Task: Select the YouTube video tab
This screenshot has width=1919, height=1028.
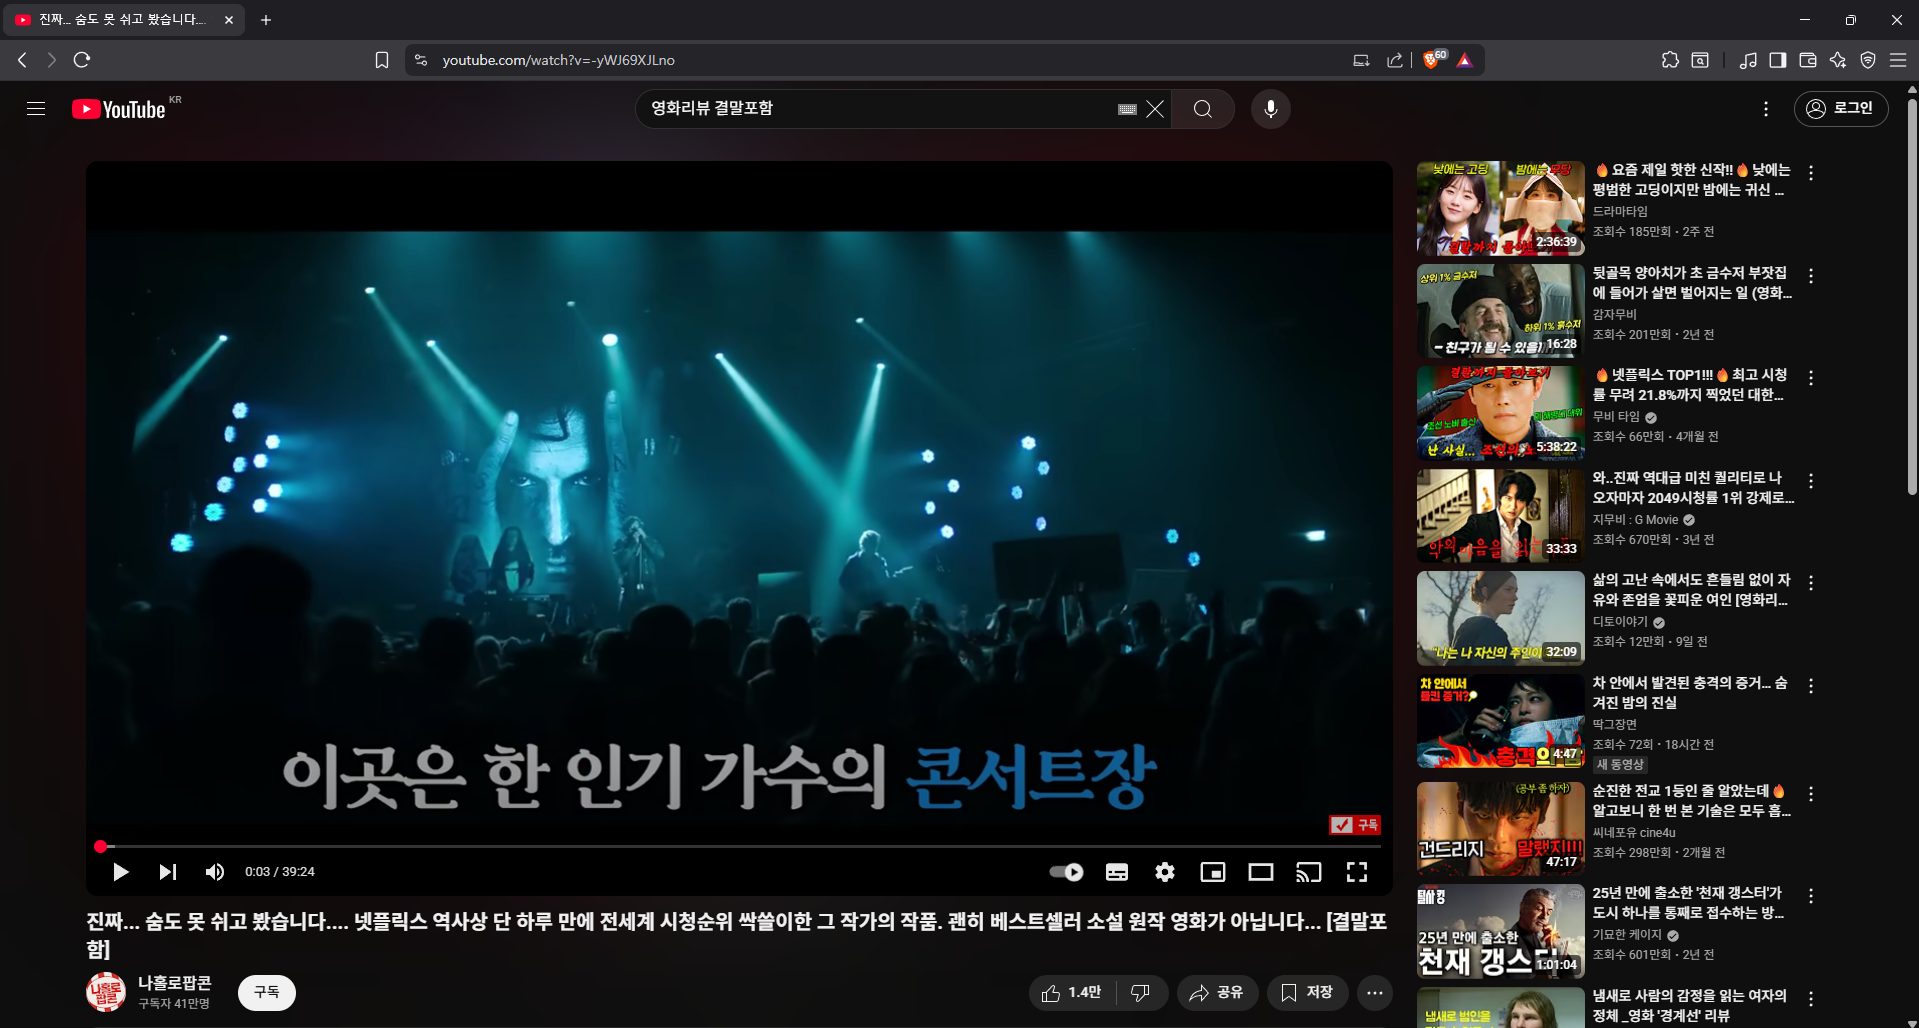Action: 123,19
